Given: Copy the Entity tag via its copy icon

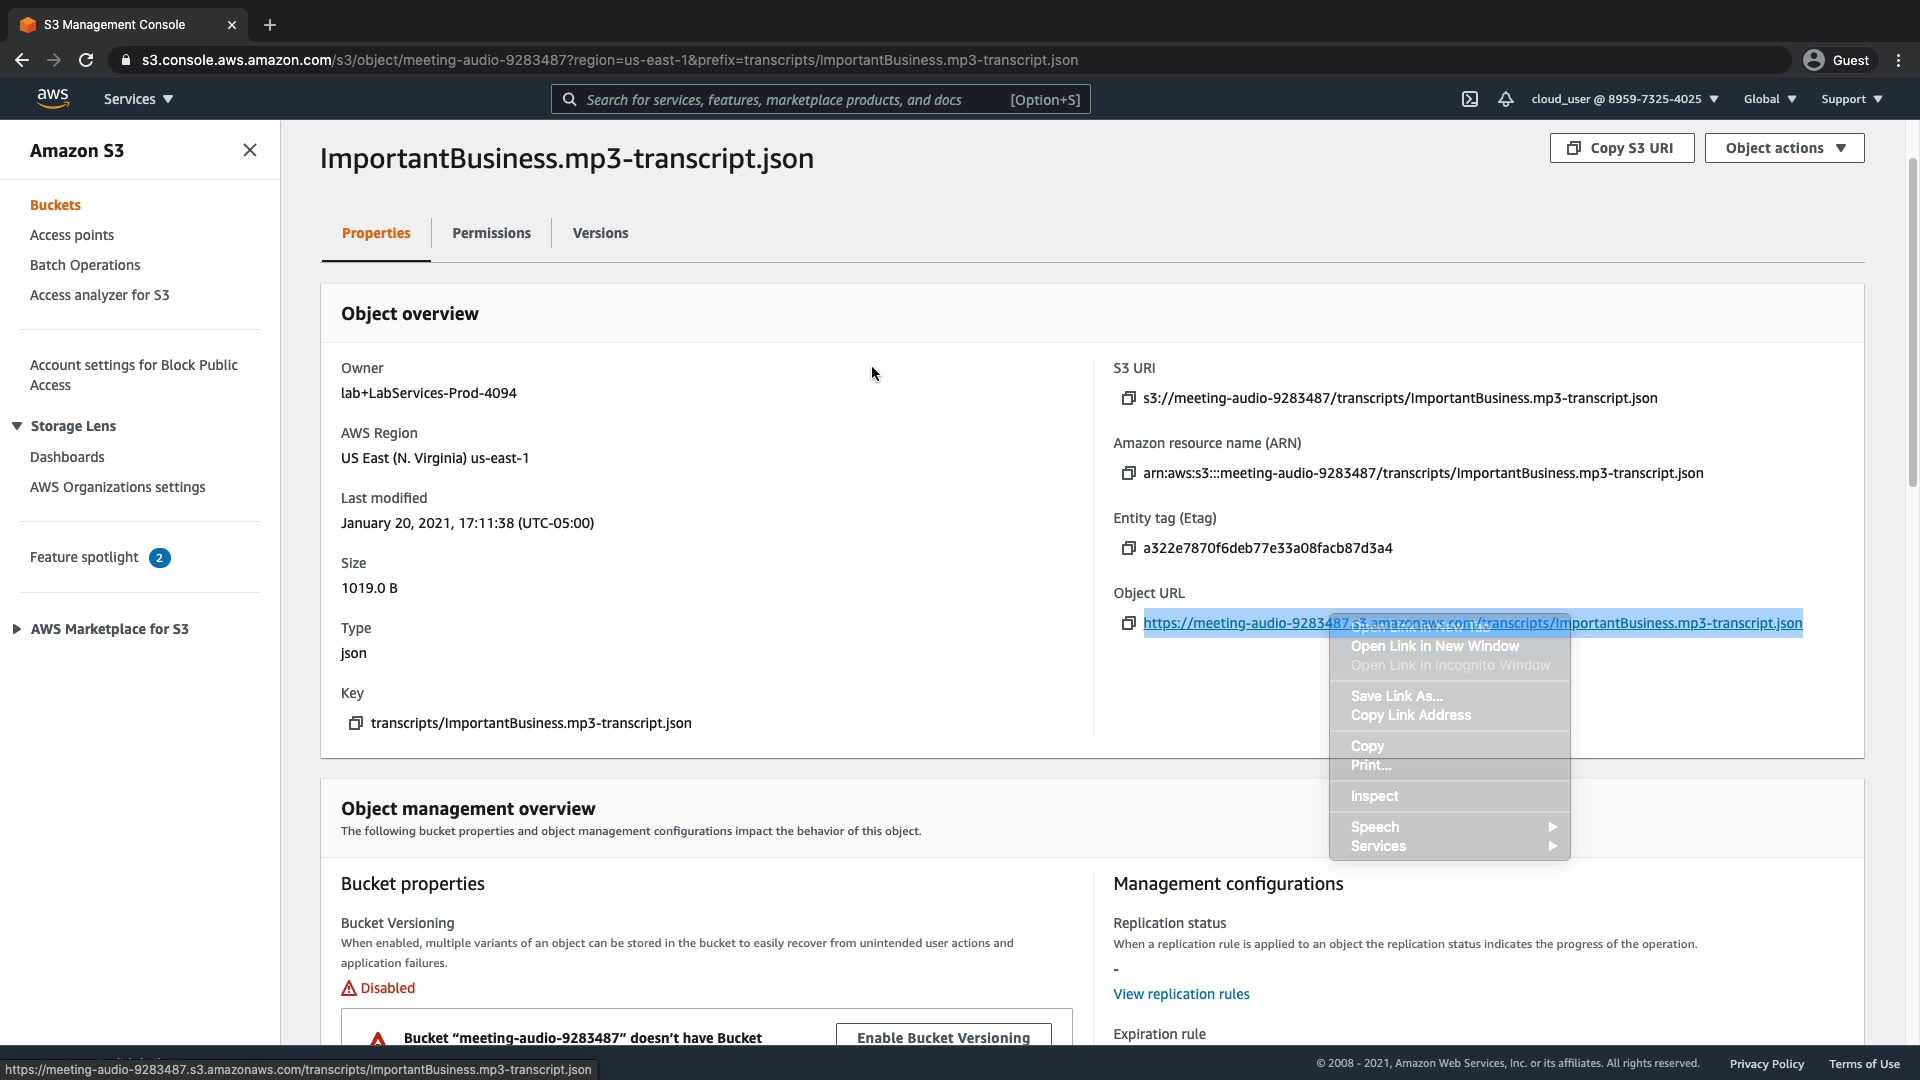Looking at the screenshot, I should point(1128,548).
